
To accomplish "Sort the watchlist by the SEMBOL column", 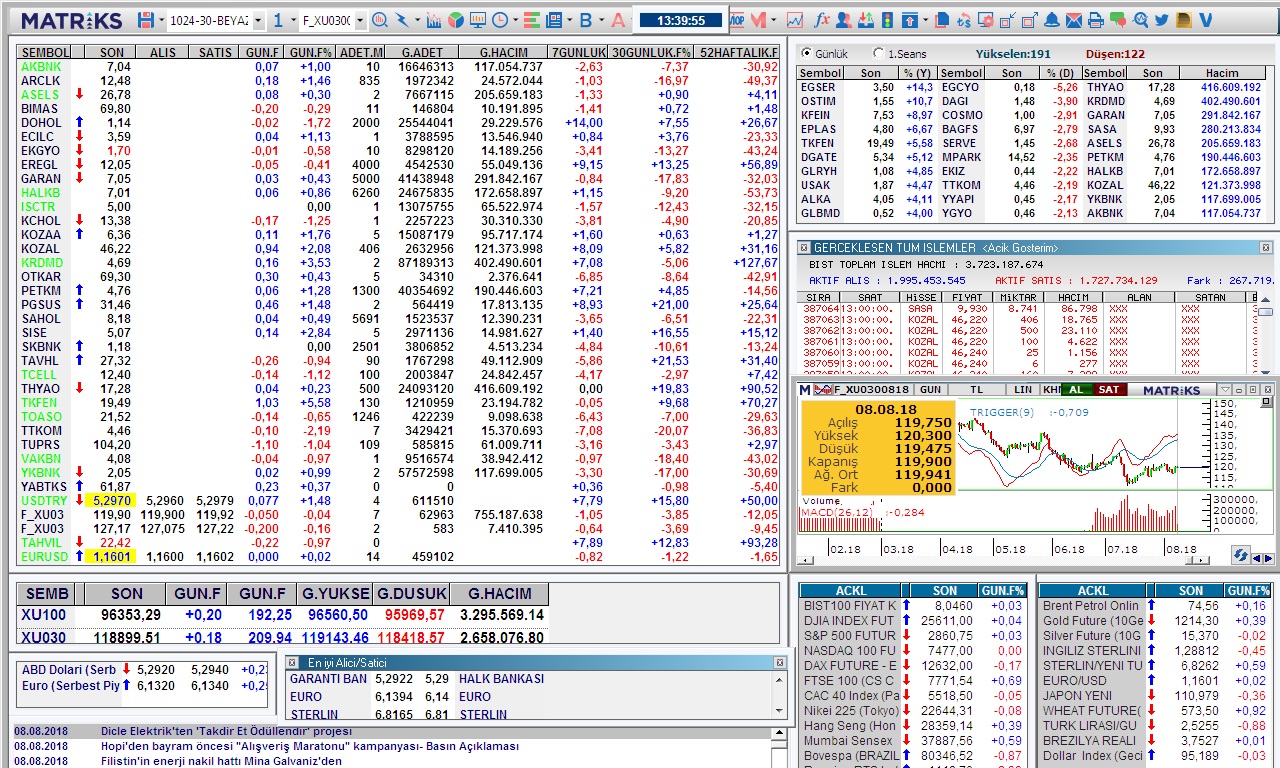I will point(45,52).
